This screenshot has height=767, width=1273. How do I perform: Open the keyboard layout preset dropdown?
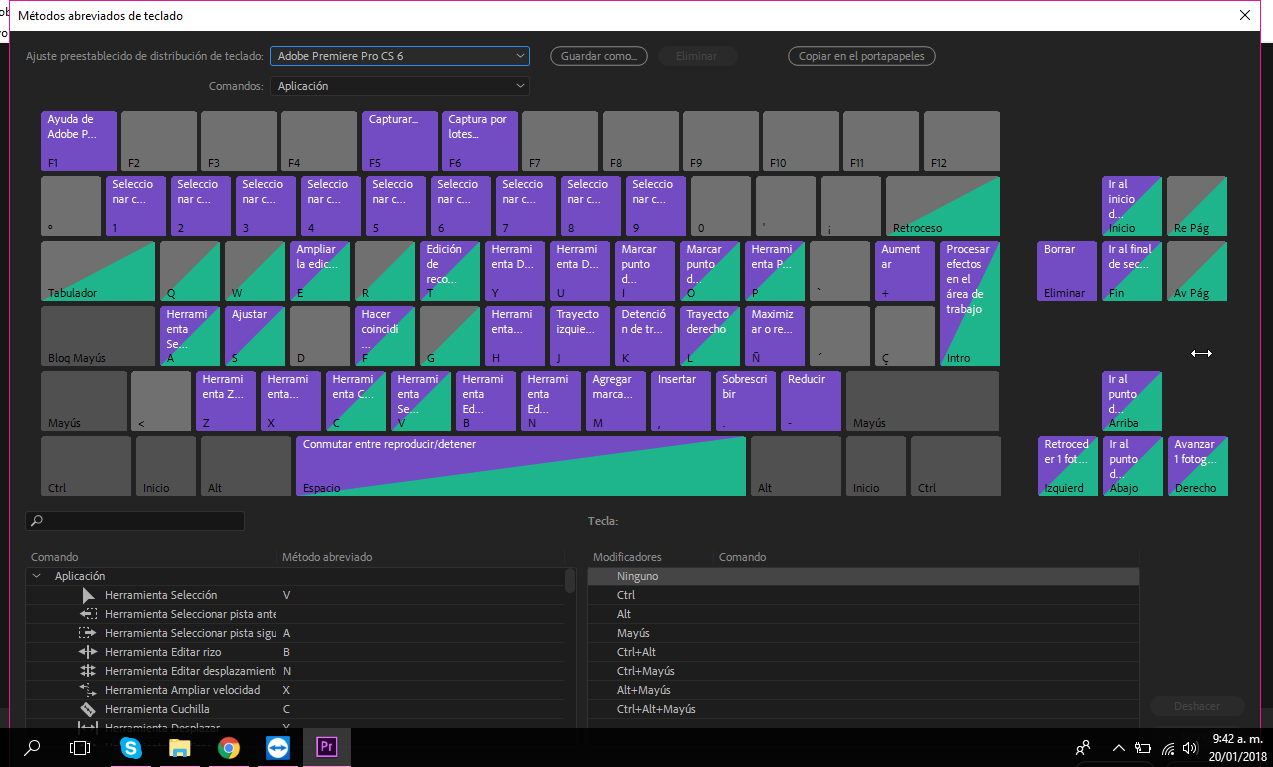click(400, 56)
